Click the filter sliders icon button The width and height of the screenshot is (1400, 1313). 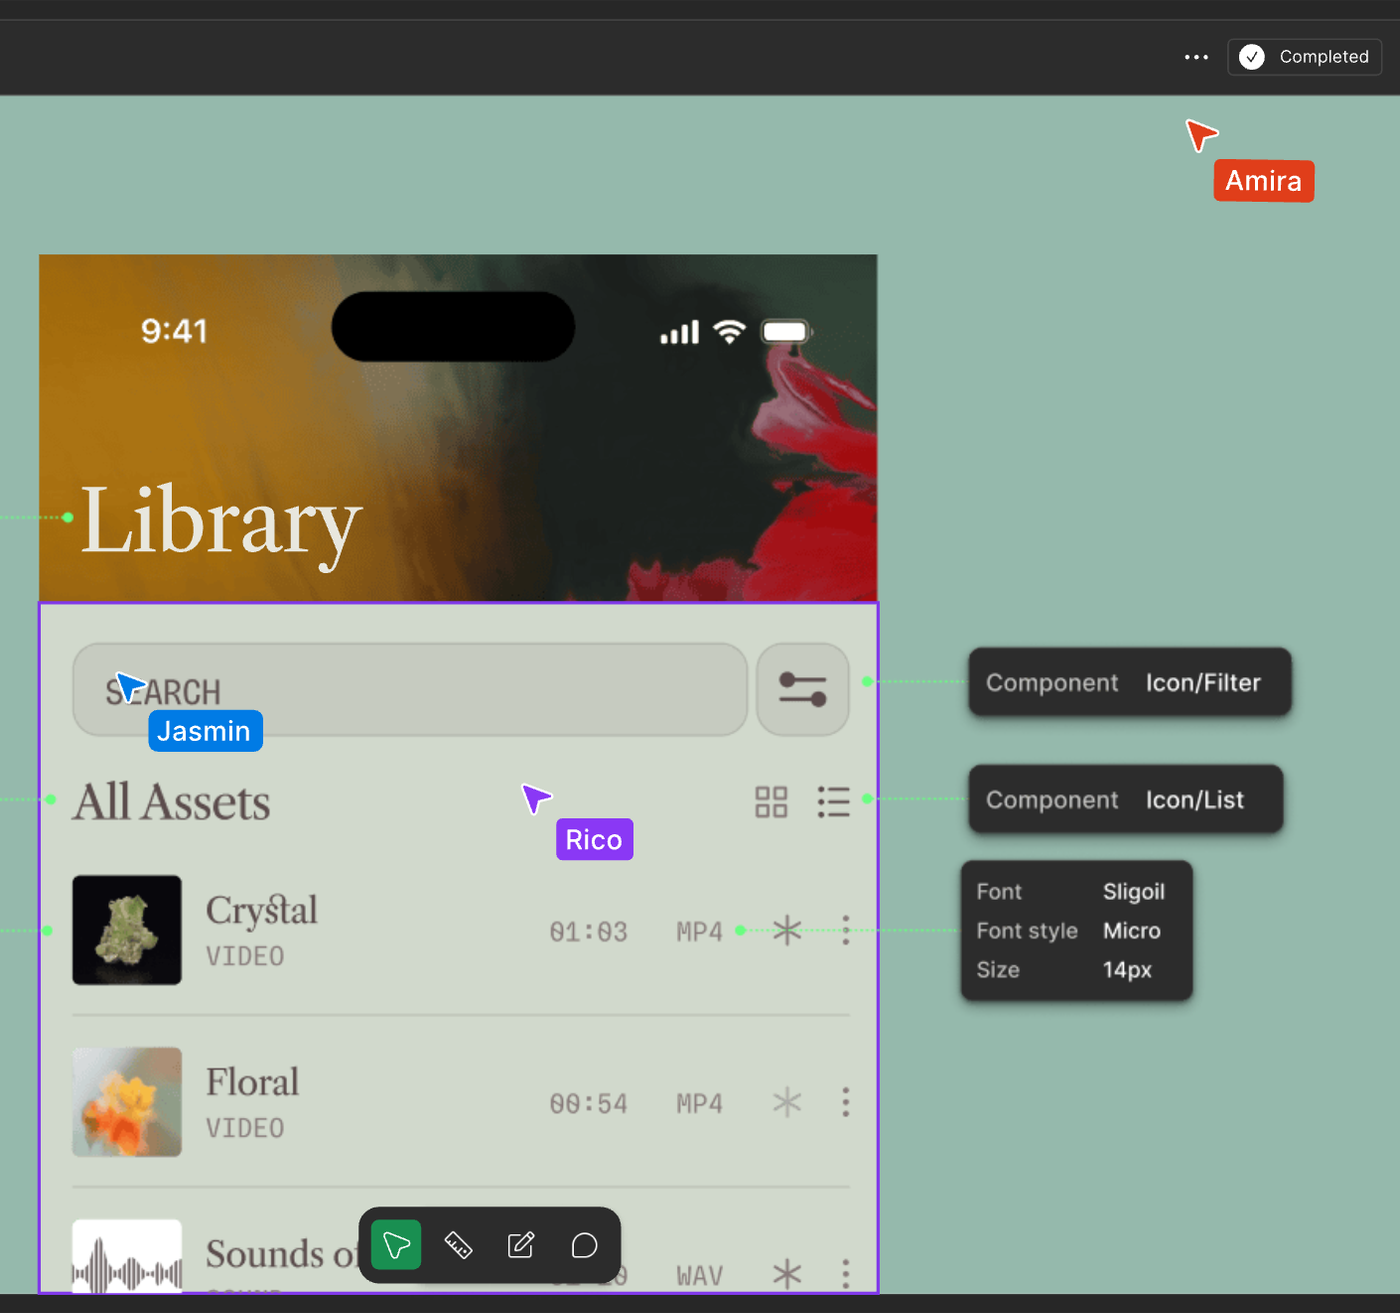(x=803, y=689)
